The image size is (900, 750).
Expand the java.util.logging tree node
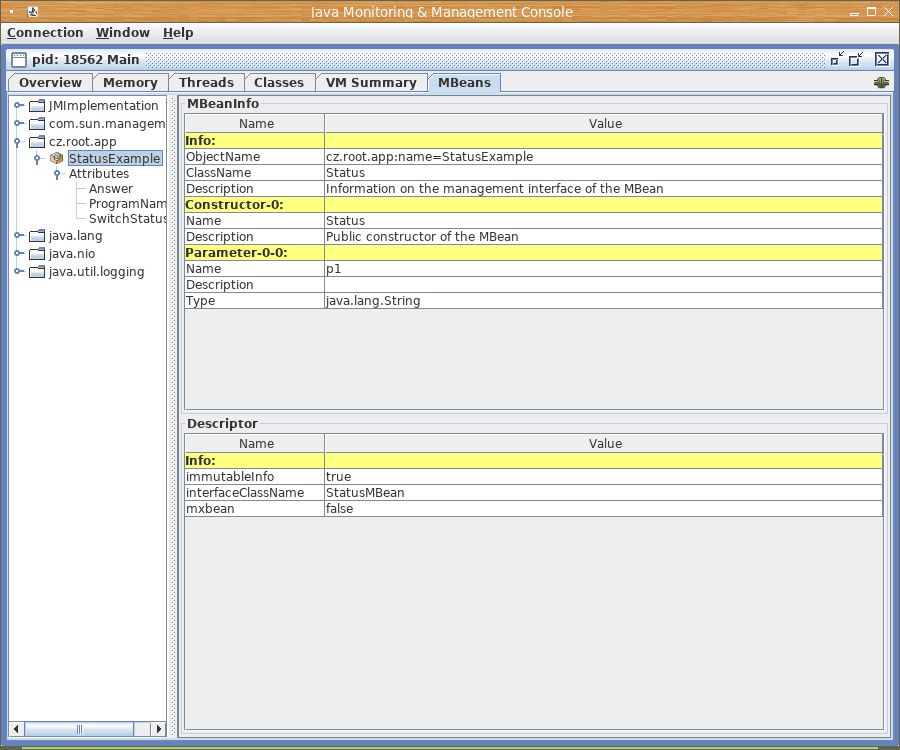(x=18, y=272)
